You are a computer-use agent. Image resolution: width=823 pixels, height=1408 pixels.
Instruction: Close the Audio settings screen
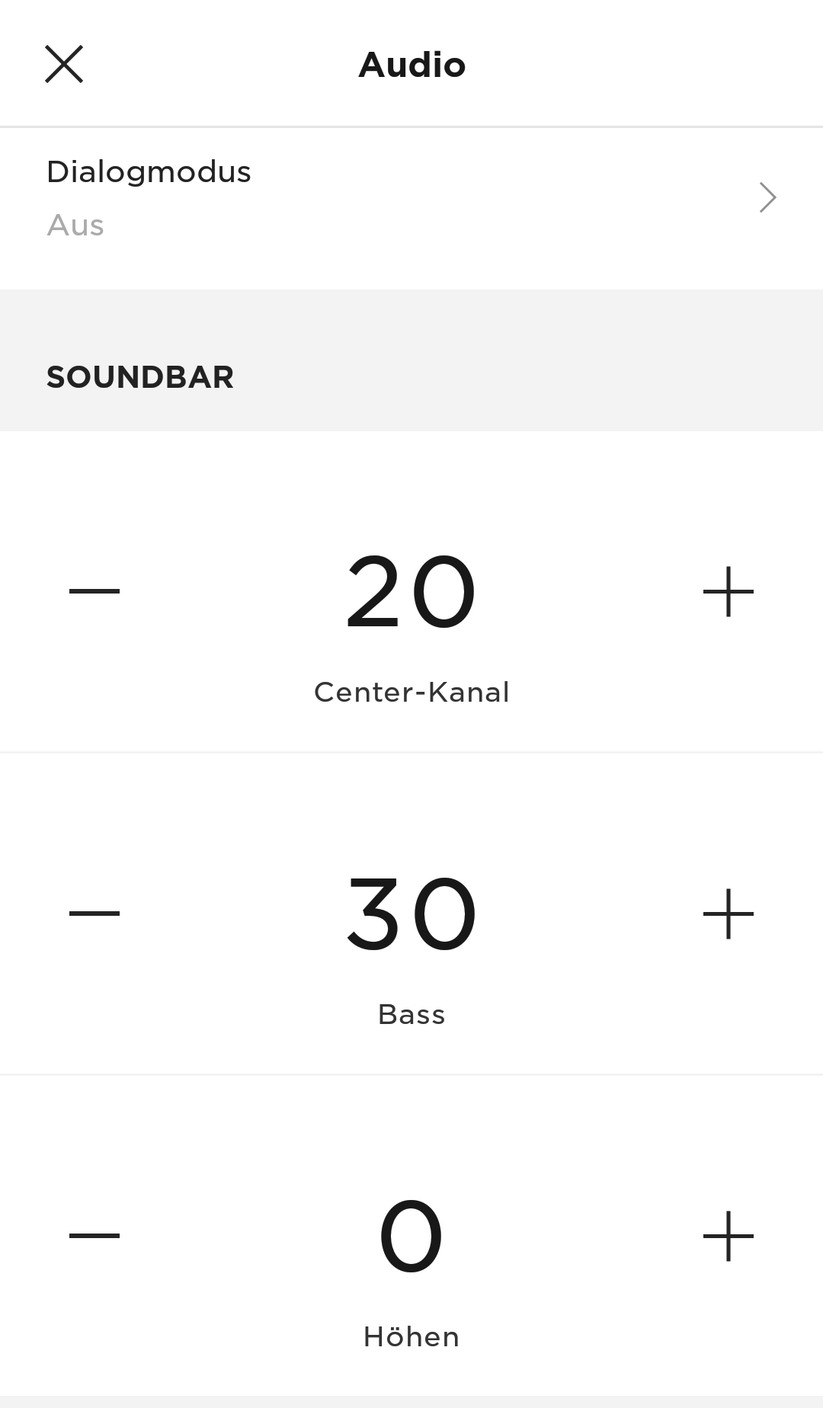(x=64, y=65)
